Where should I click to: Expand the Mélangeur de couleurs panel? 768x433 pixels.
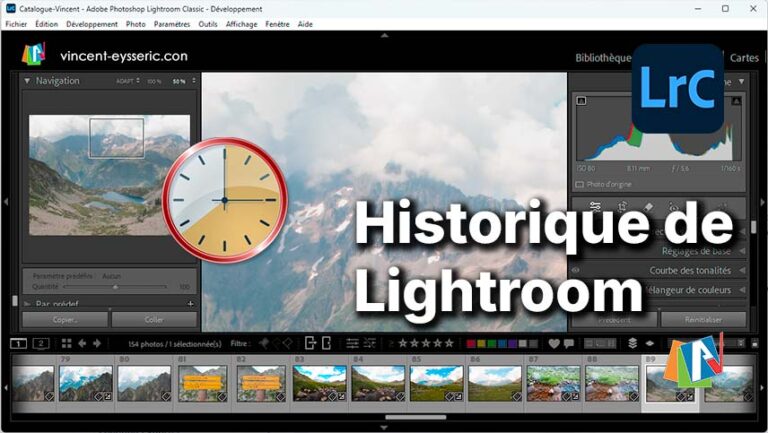point(743,290)
